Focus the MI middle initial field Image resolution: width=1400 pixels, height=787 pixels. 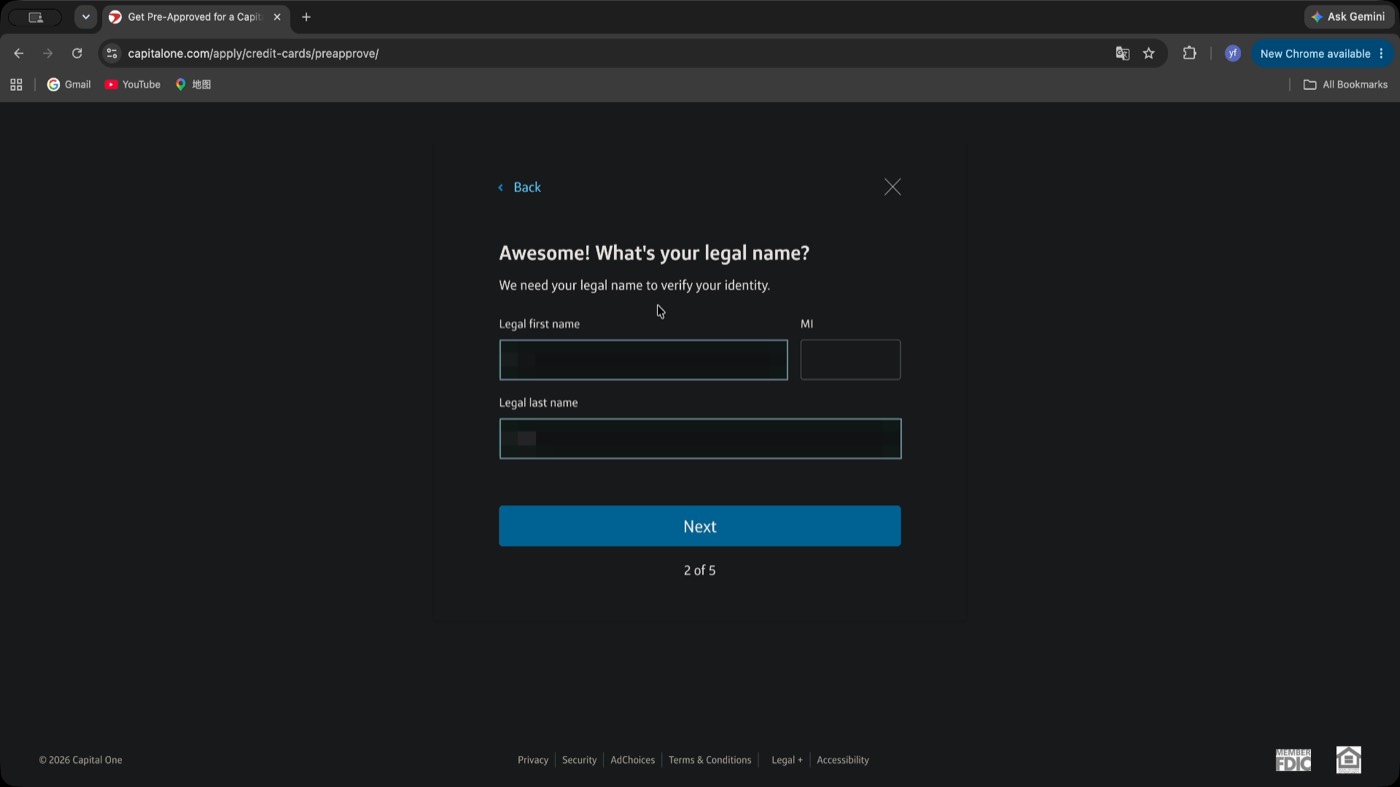[x=850, y=360]
